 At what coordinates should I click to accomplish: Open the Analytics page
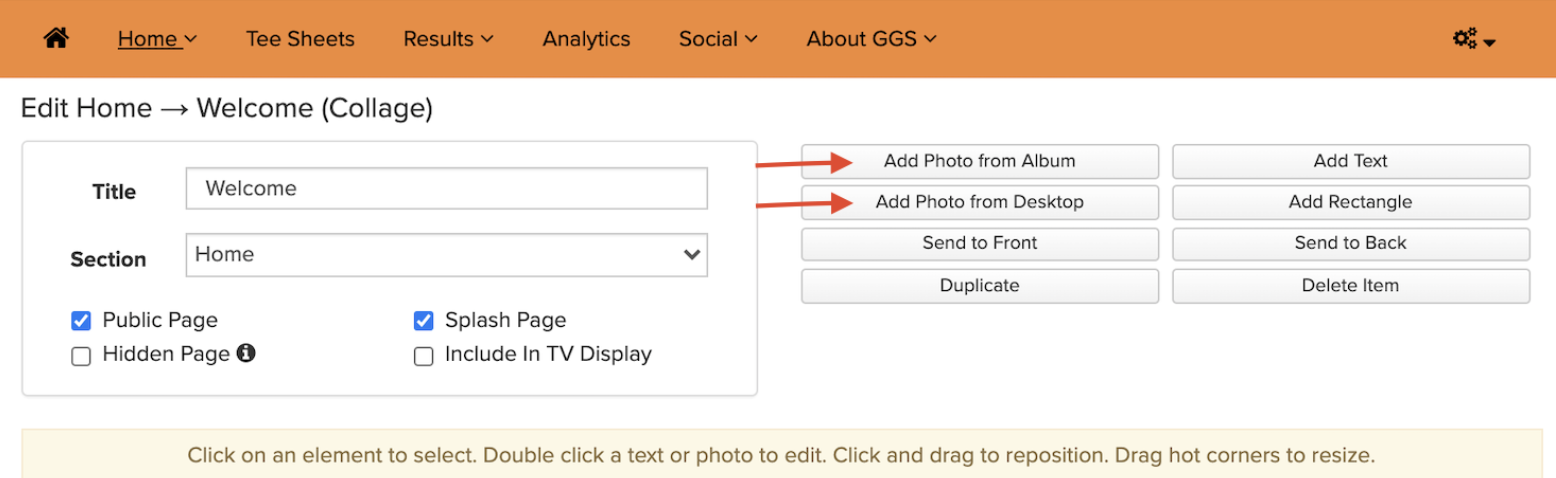[x=586, y=39]
